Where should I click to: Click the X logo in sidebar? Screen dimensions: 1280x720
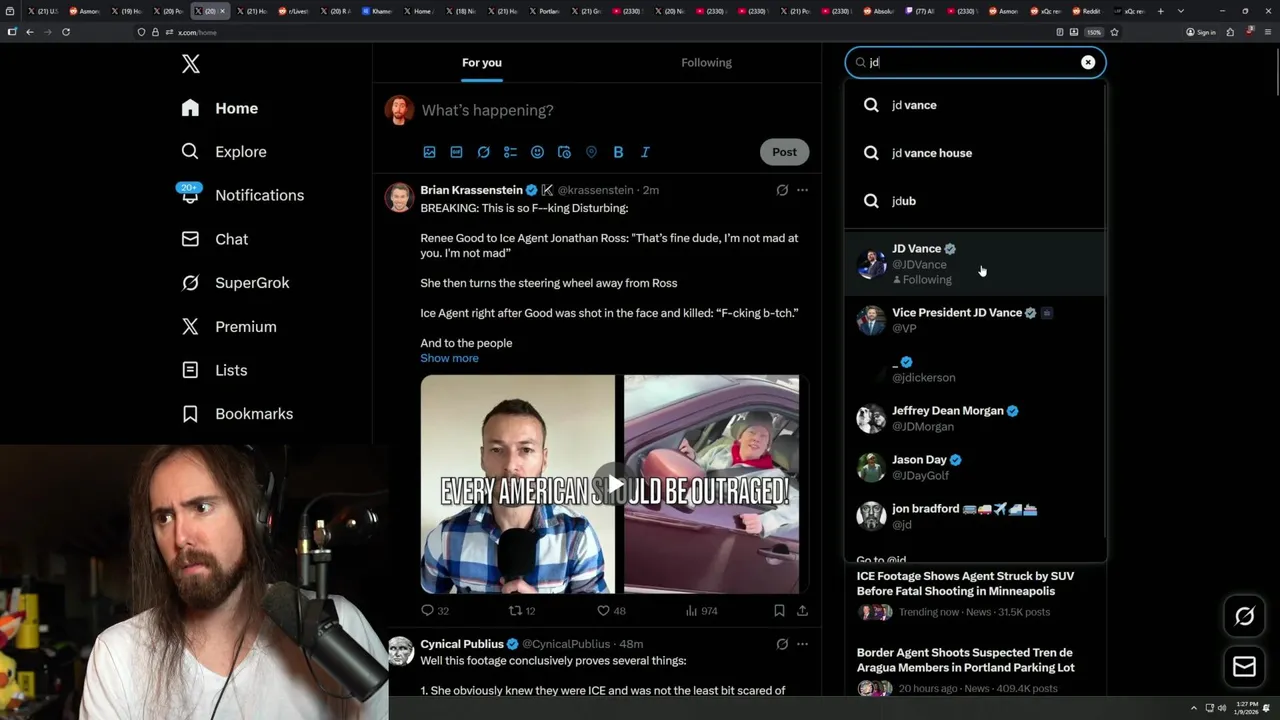tap(191, 64)
